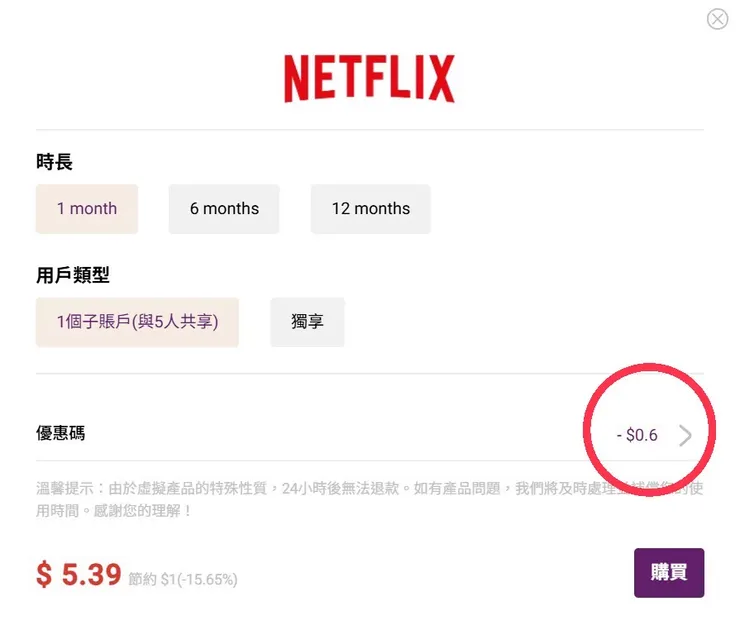Choose the 獨享 user type
This screenshot has height=625, width=740.
[307, 322]
